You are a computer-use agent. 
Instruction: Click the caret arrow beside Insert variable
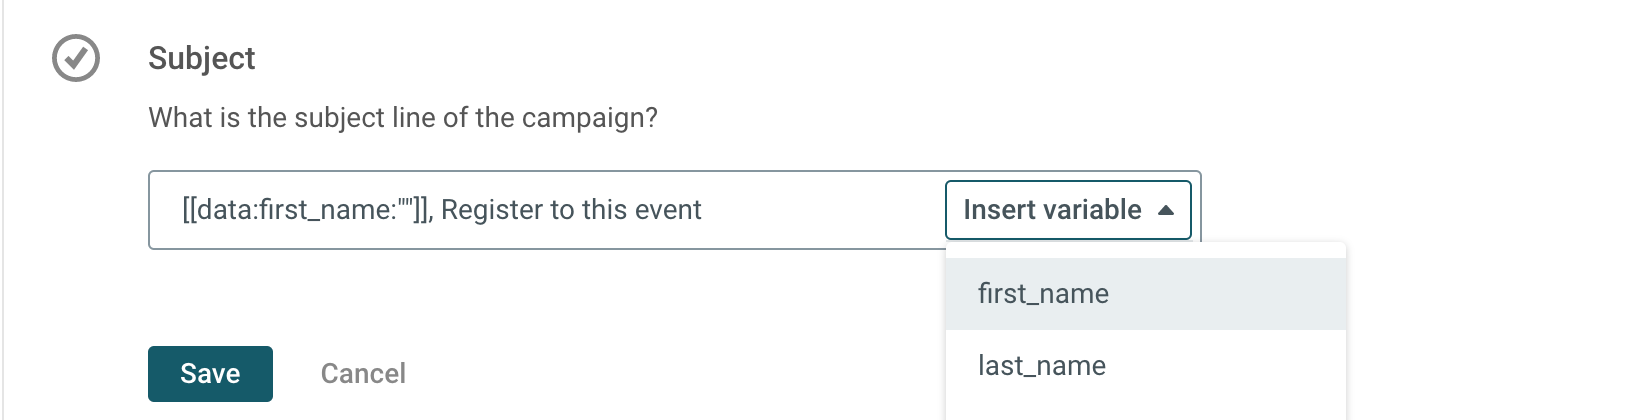click(x=1166, y=210)
